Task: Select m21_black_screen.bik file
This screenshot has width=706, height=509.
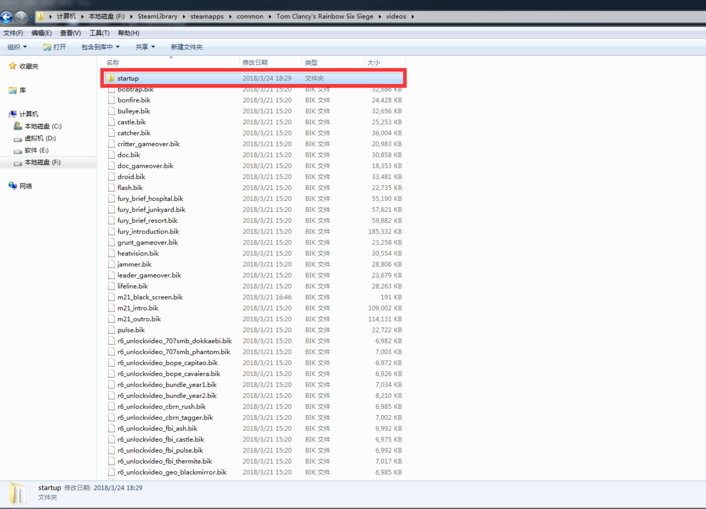Action: tap(255, 297)
